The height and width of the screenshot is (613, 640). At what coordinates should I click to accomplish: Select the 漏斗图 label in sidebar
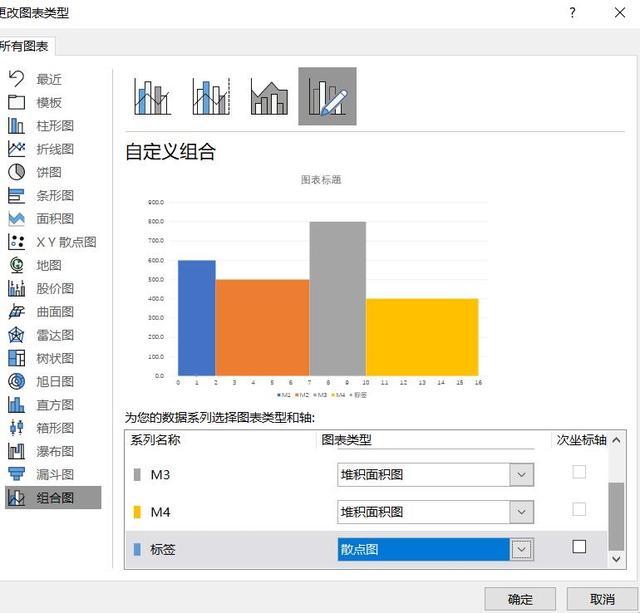point(55,474)
